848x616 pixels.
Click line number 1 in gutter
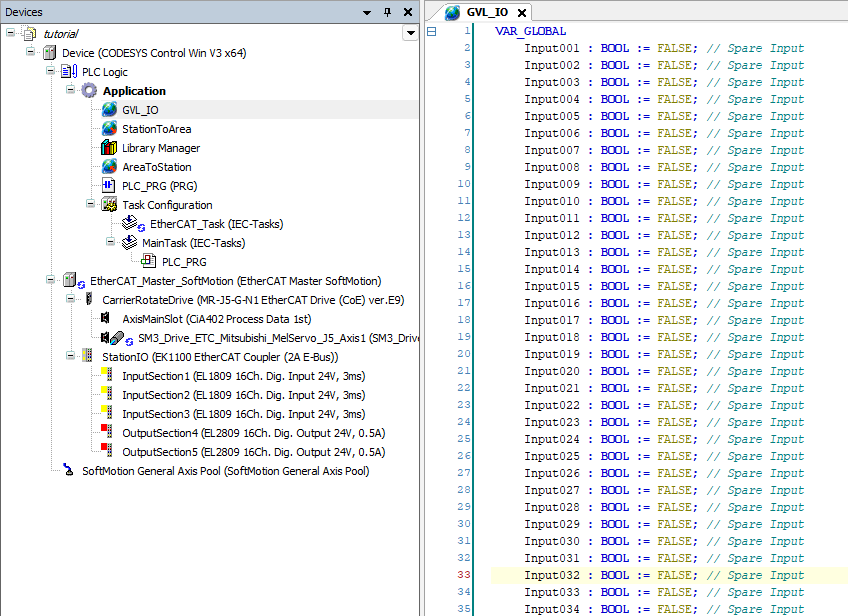point(467,31)
